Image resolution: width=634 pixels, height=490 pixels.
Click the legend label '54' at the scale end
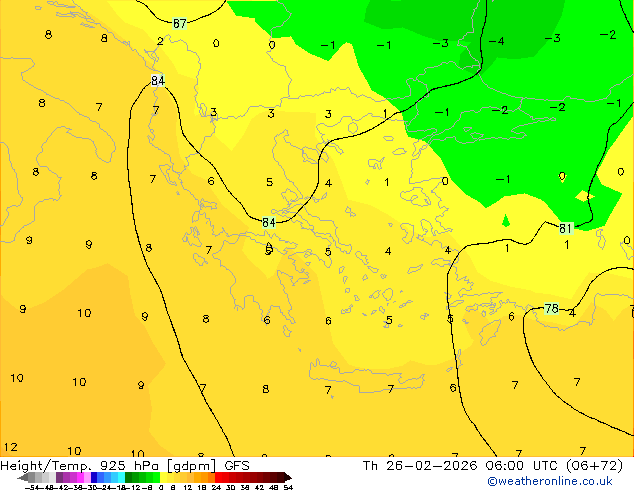point(288,487)
